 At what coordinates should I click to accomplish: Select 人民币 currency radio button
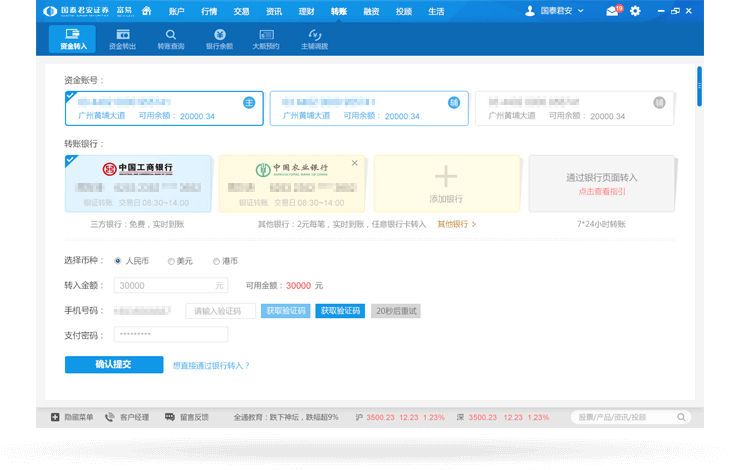(118, 261)
